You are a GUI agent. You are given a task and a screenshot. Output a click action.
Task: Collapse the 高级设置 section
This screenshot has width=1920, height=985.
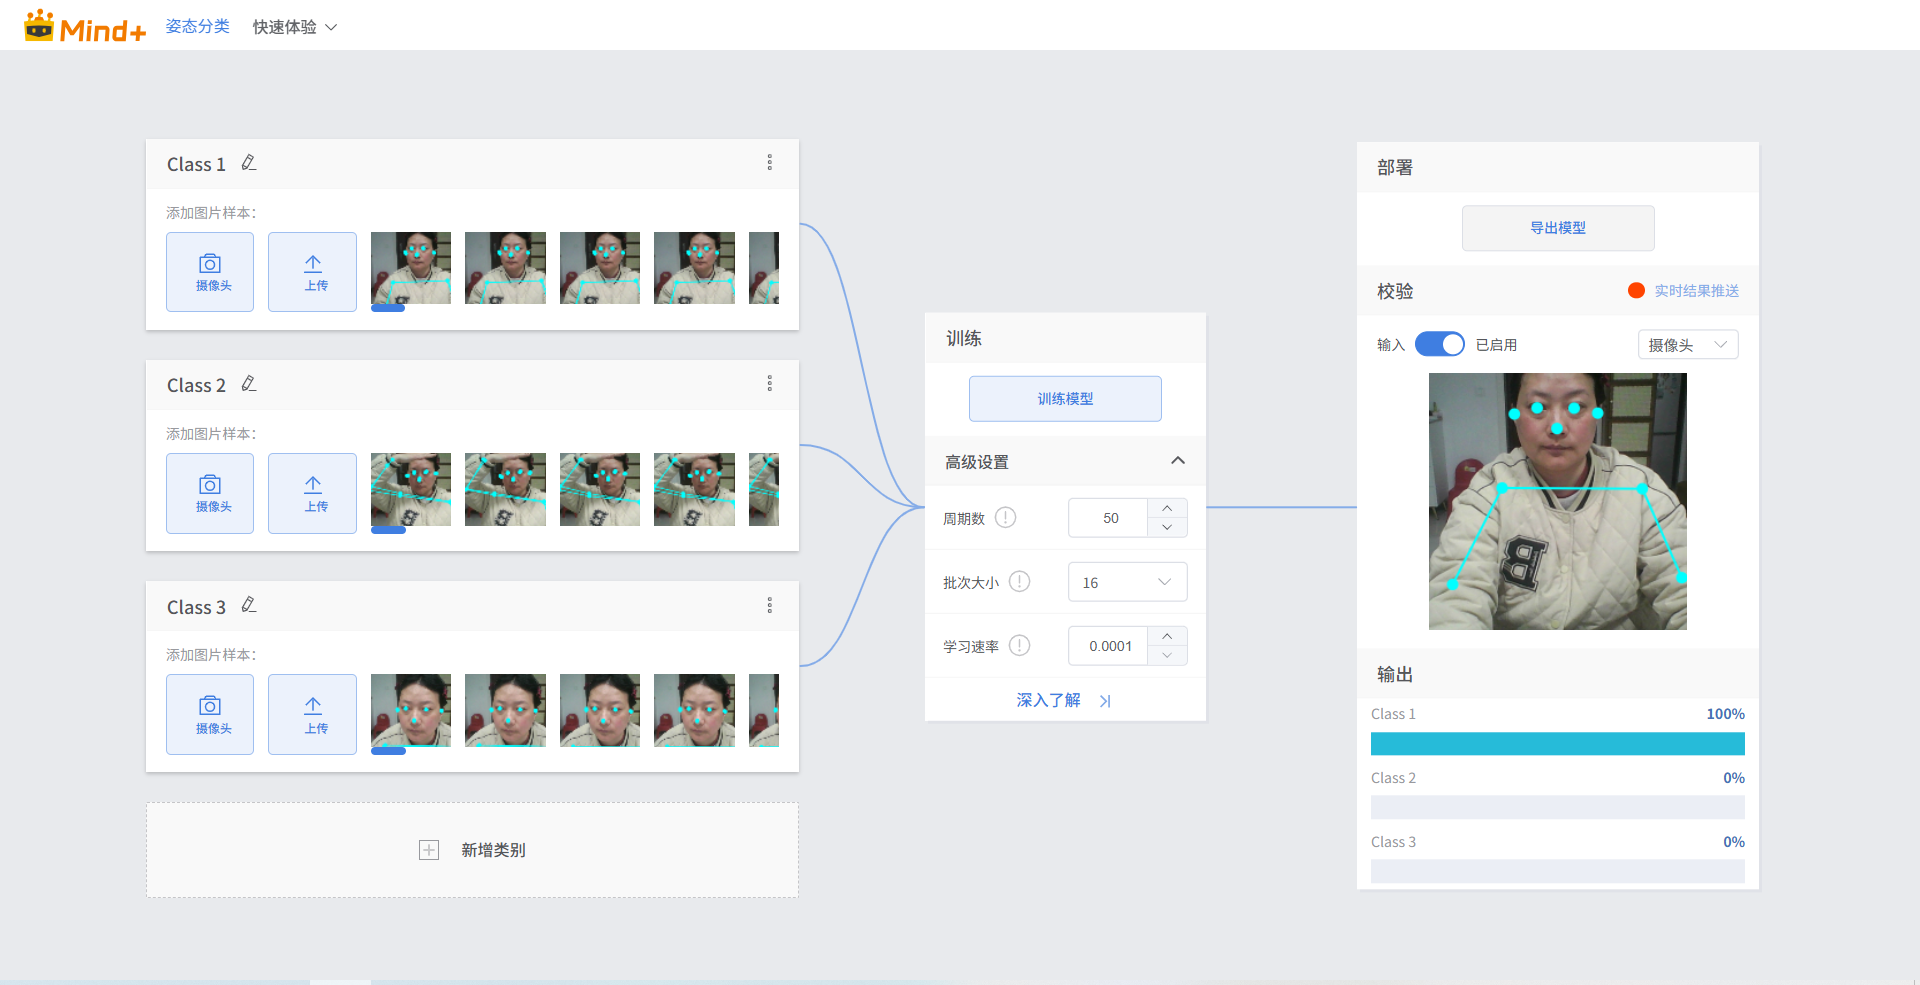(x=1177, y=461)
